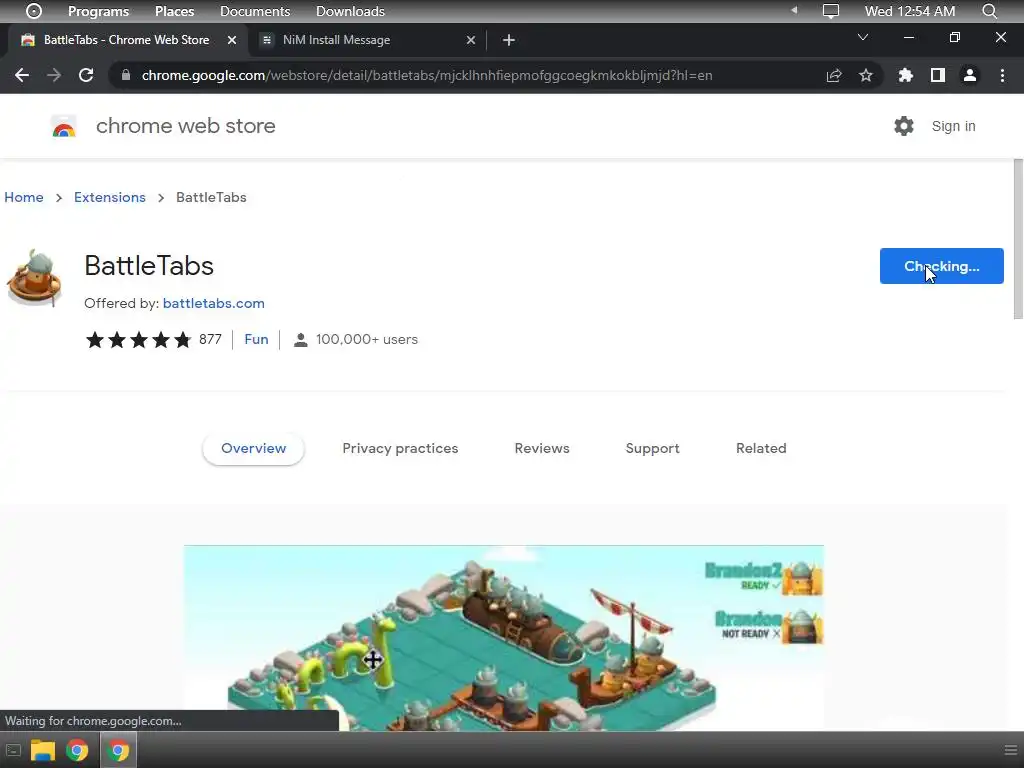Click the BattleTabs breadcrumb text
This screenshot has width=1024, height=768.
pos(211,197)
